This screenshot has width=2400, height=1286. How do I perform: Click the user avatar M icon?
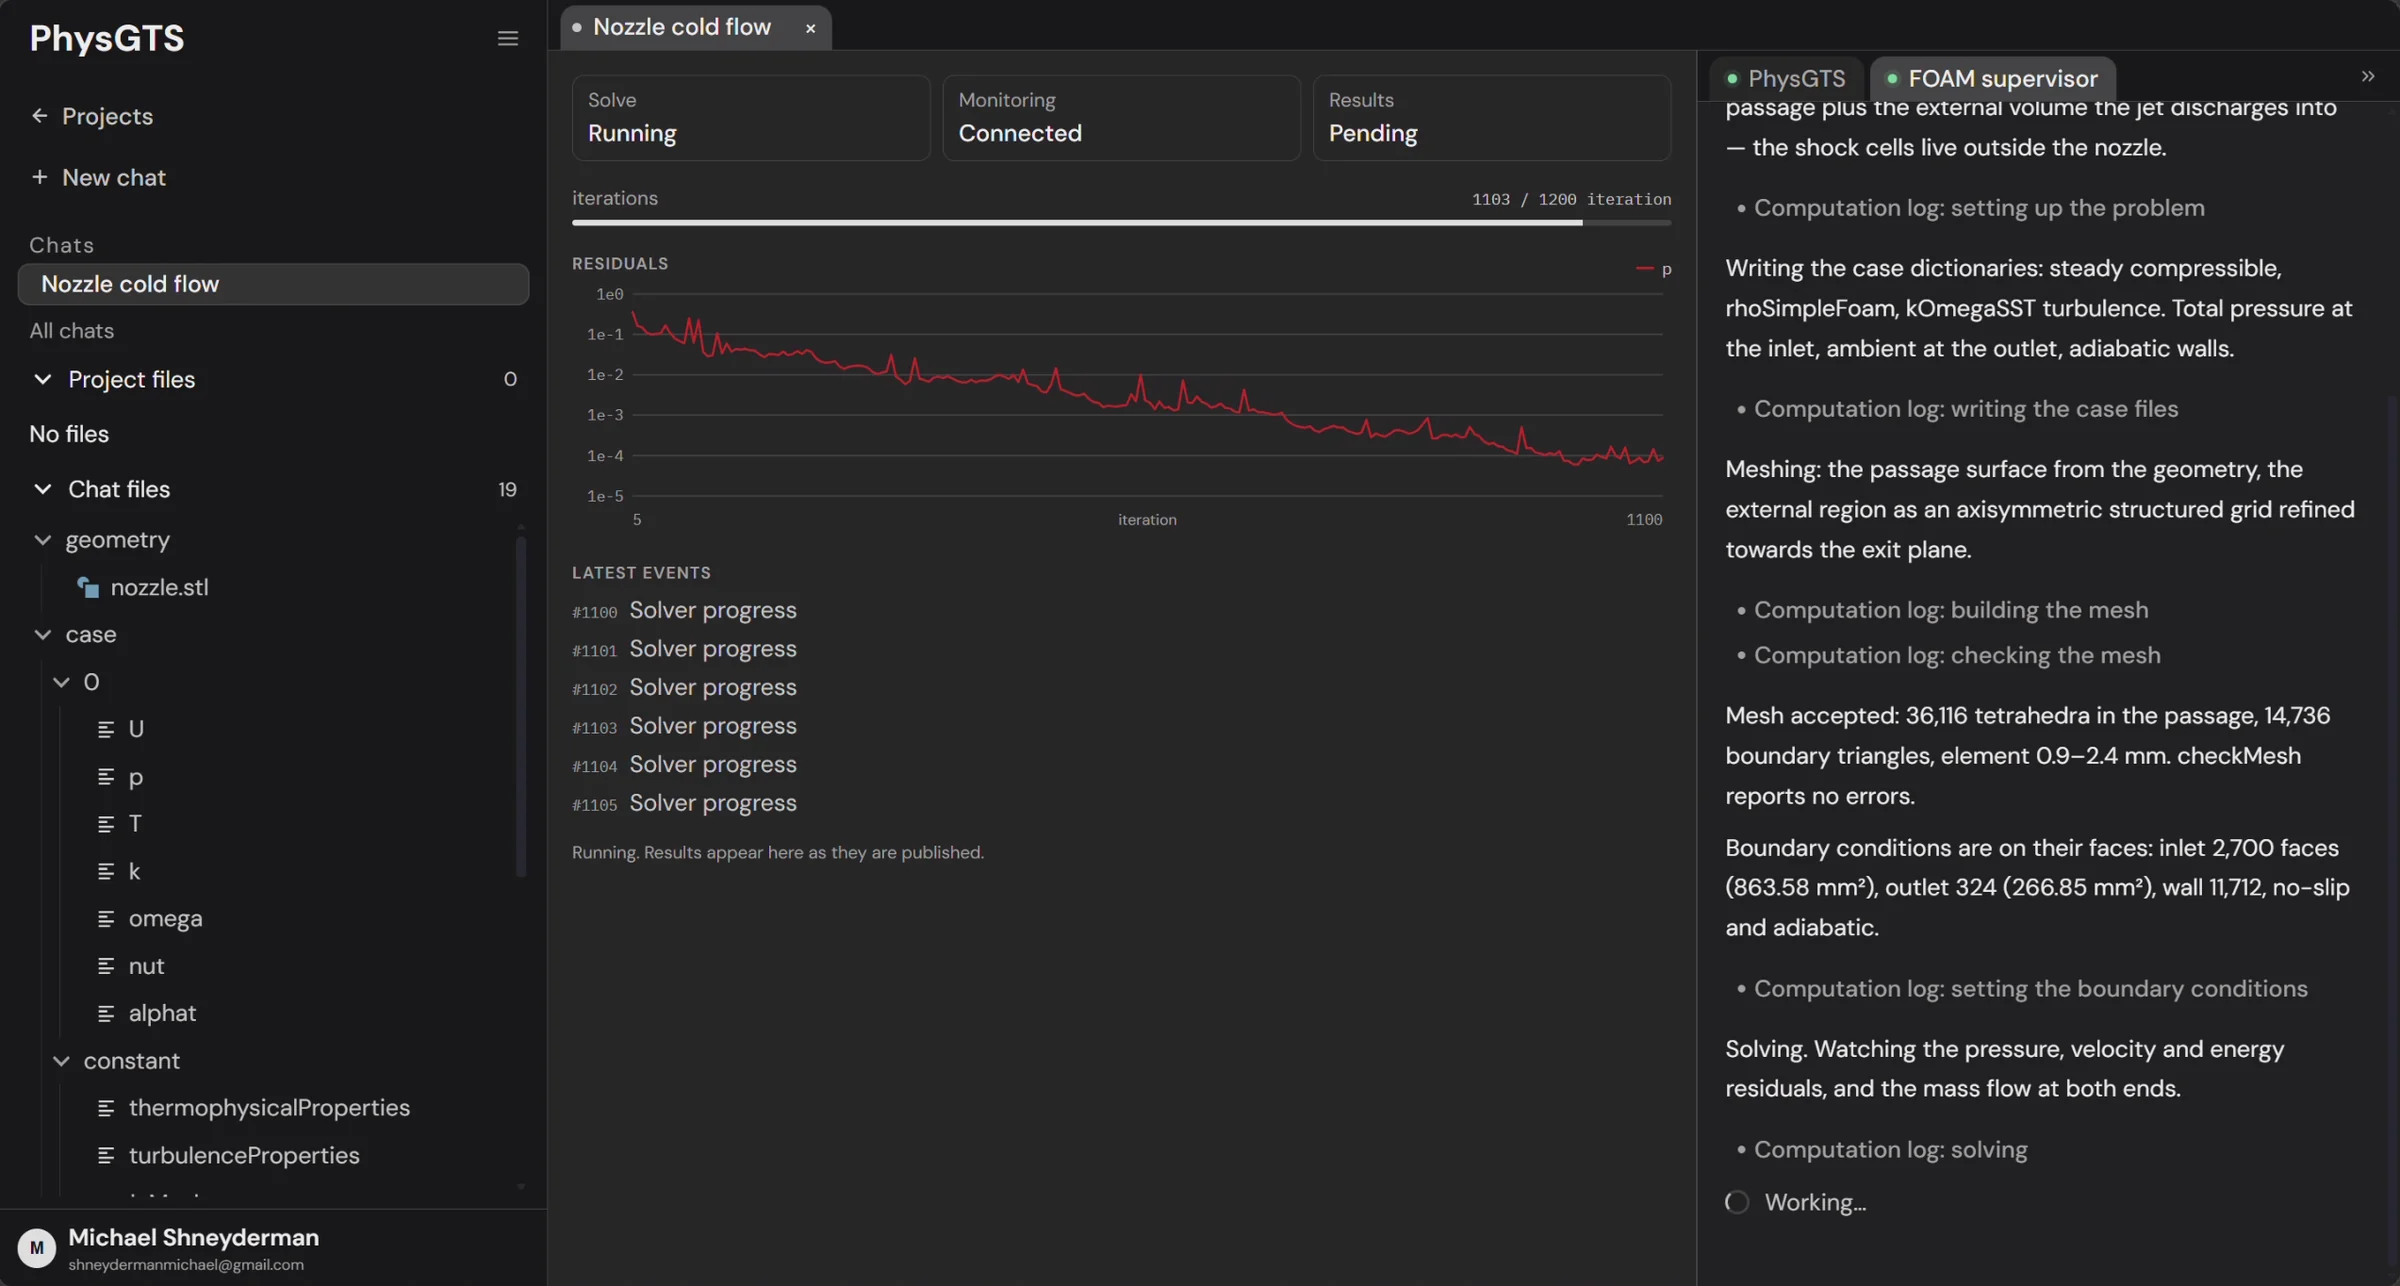click(37, 1248)
